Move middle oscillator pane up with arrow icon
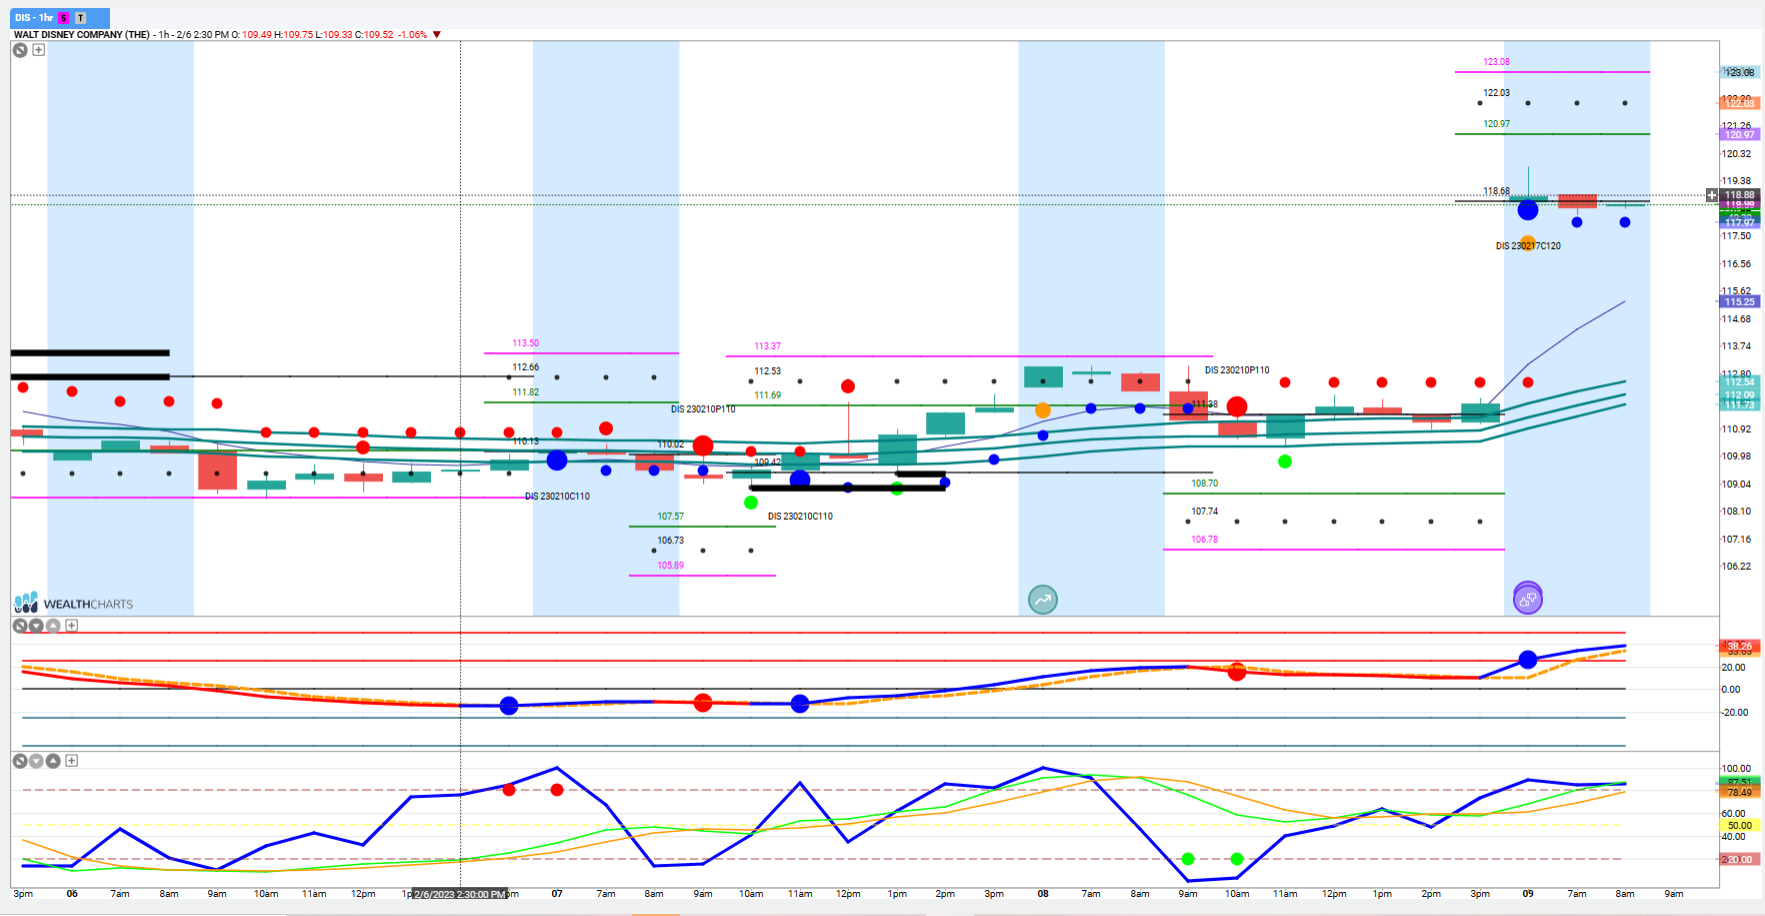 (x=53, y=626)
